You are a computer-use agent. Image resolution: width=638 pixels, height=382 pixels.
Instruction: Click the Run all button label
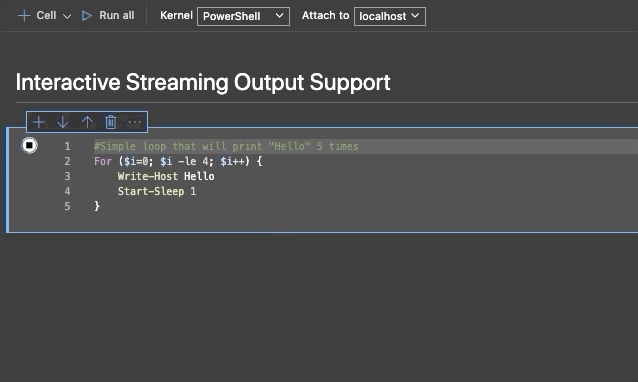click(116, 15)
